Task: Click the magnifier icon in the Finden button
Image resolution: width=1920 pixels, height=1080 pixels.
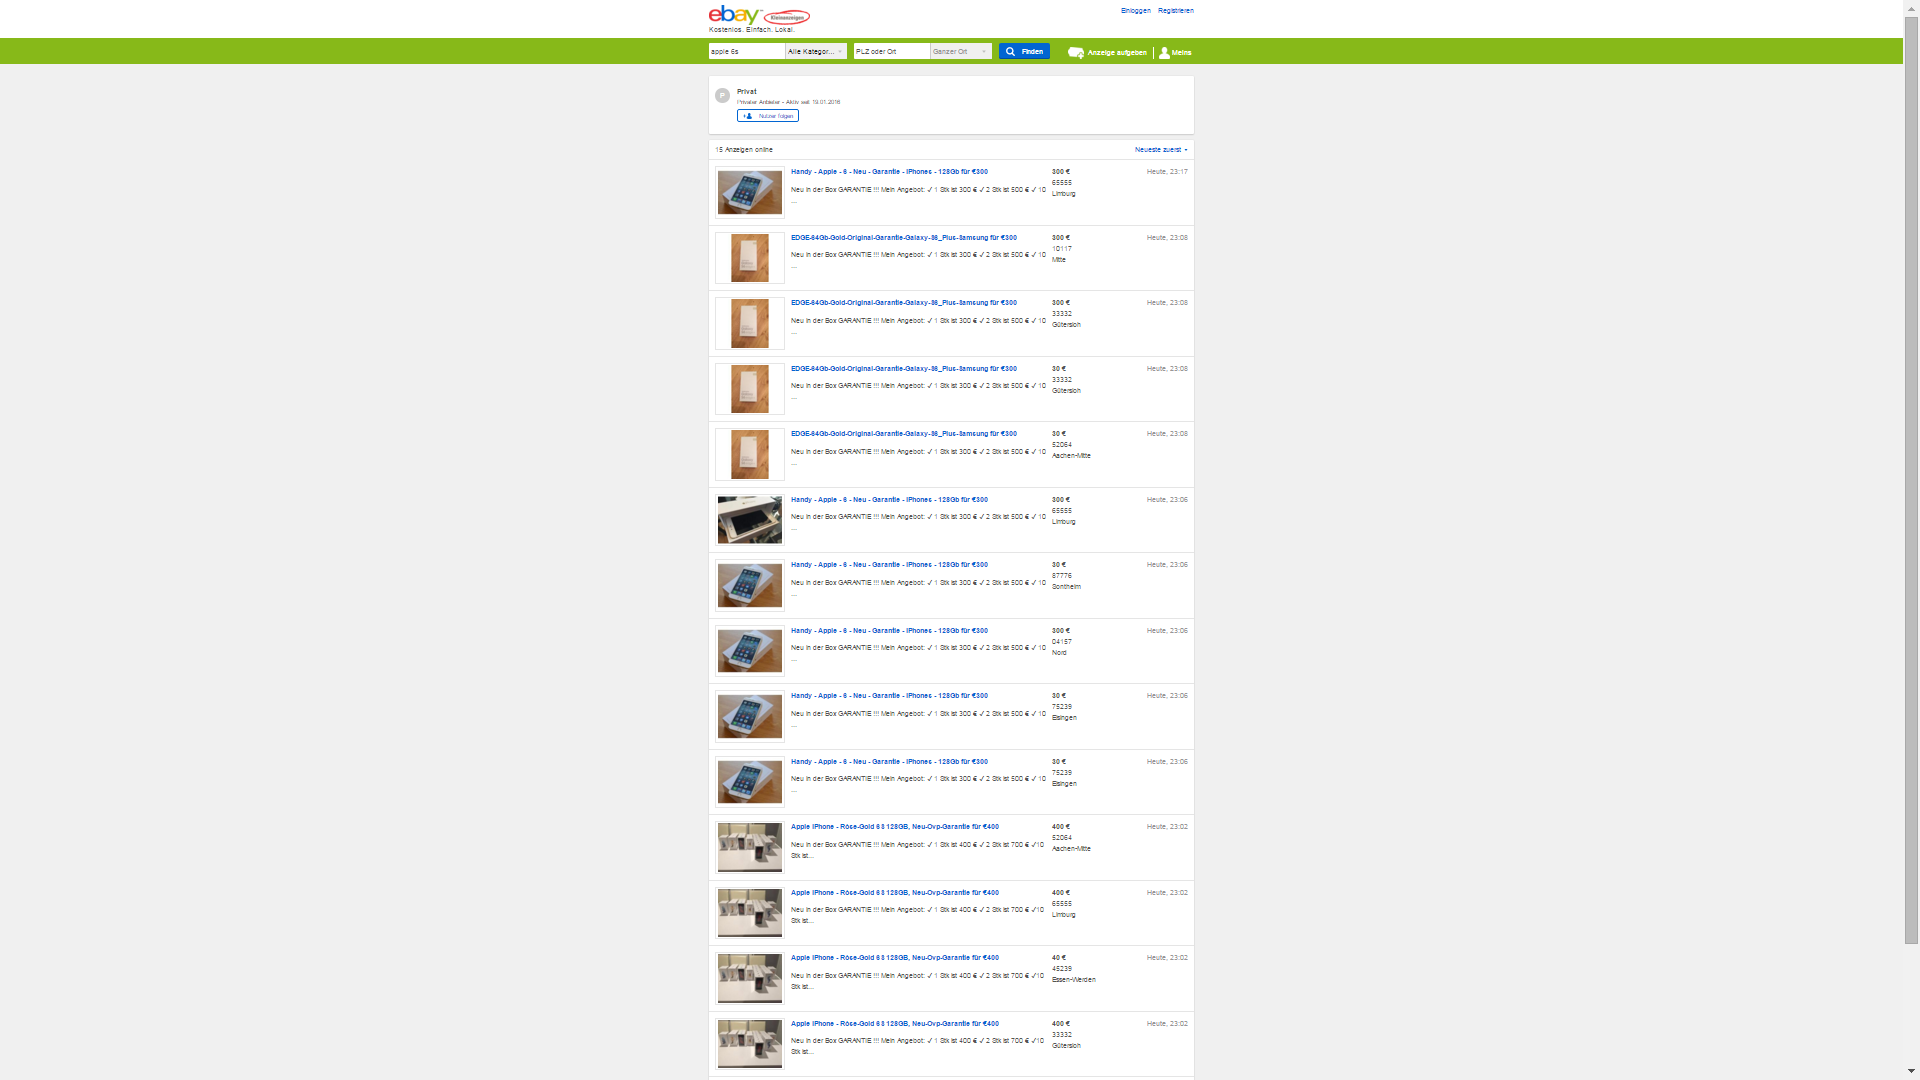Action: click(x=1010, y=51)
